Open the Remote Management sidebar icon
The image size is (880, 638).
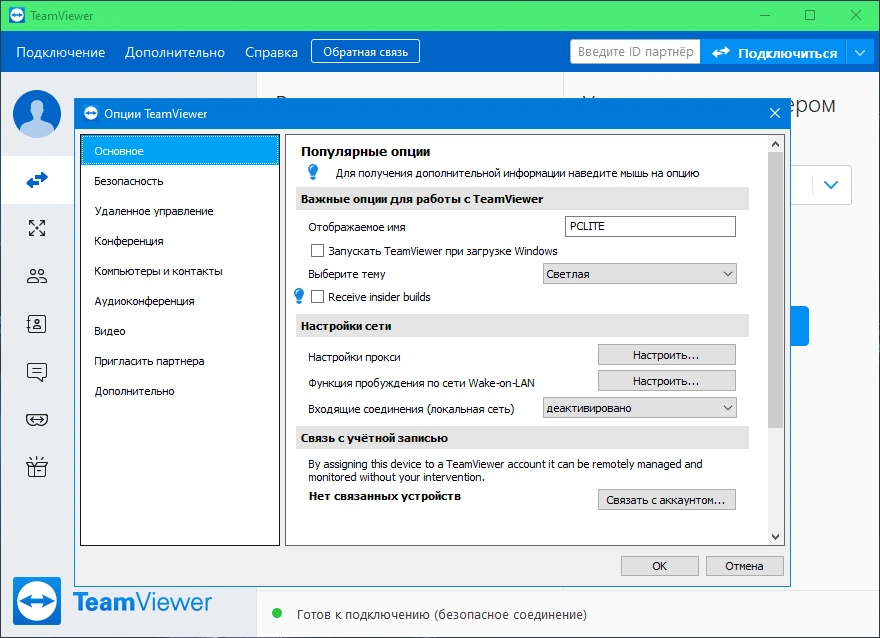[37, 228]
